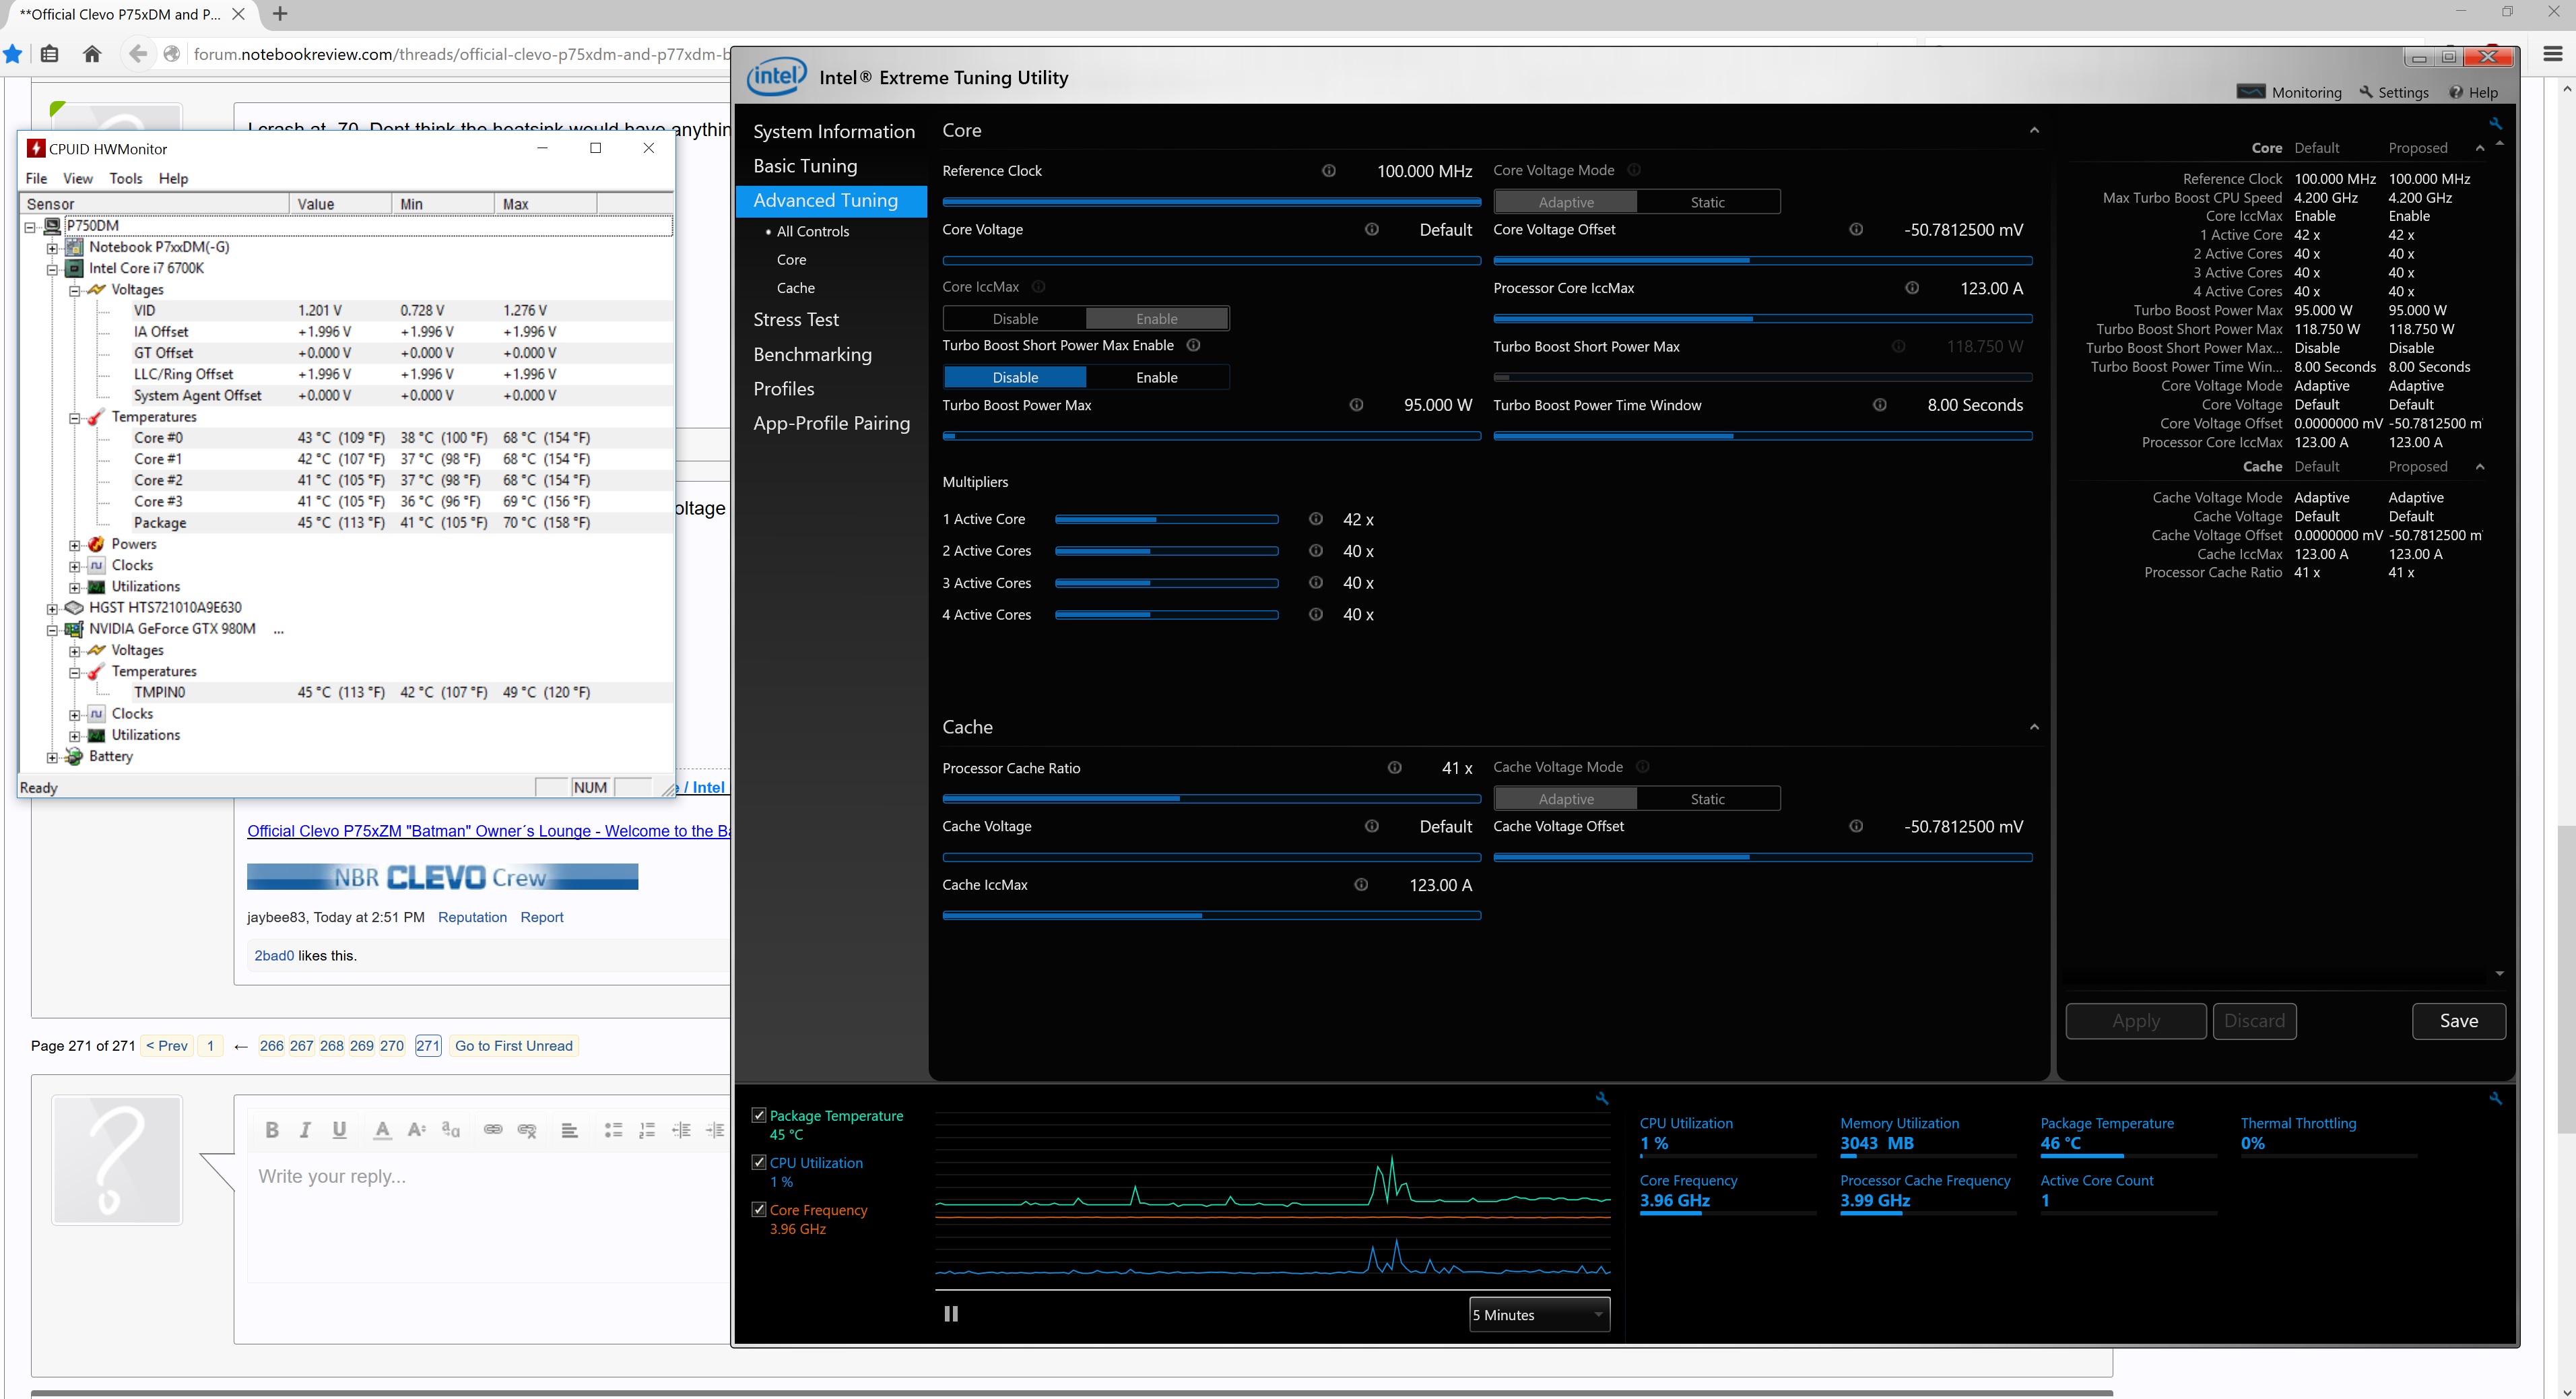This screenshot has height=1399, width=2576.
Task: Toggle CPU Utilization graph checkbox
Action: 759,1162
